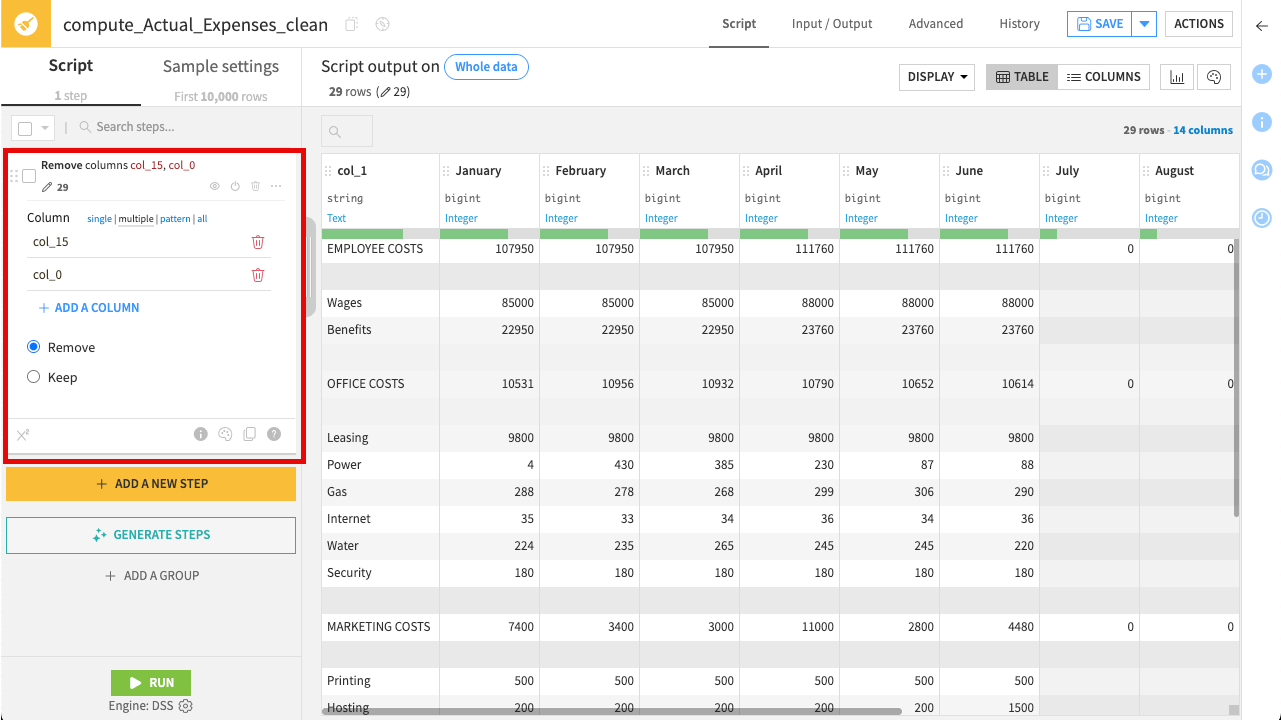The width and height of the screenshot is (1281, 720).
Task: Select the Keep radio button
Action: [x=34, y=377]
